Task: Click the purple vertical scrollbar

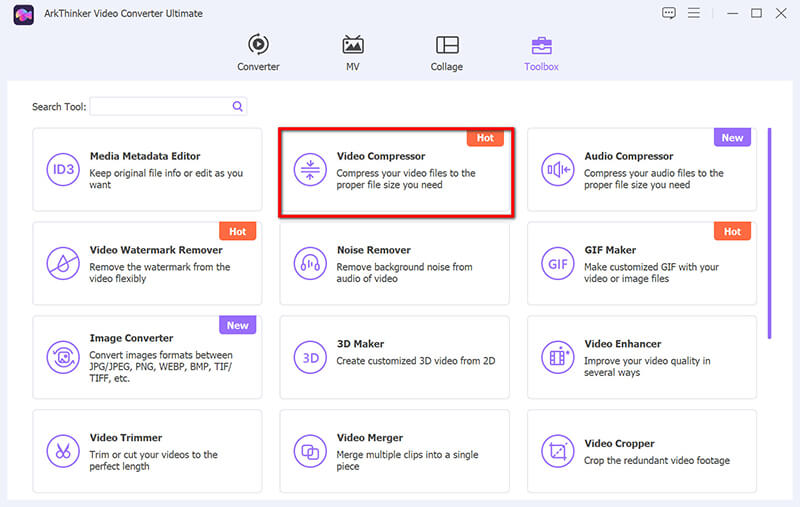Action: [769, 233]
